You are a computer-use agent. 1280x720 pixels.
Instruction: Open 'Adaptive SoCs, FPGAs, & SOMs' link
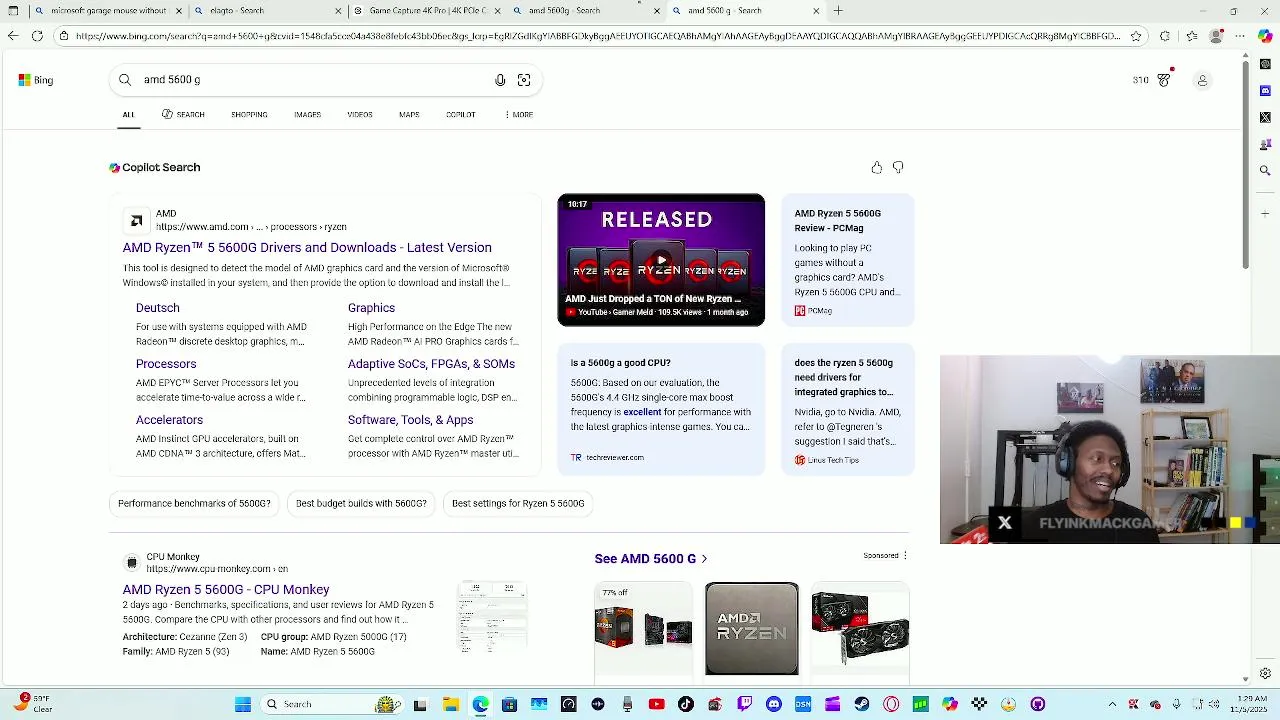coord(431,364)
